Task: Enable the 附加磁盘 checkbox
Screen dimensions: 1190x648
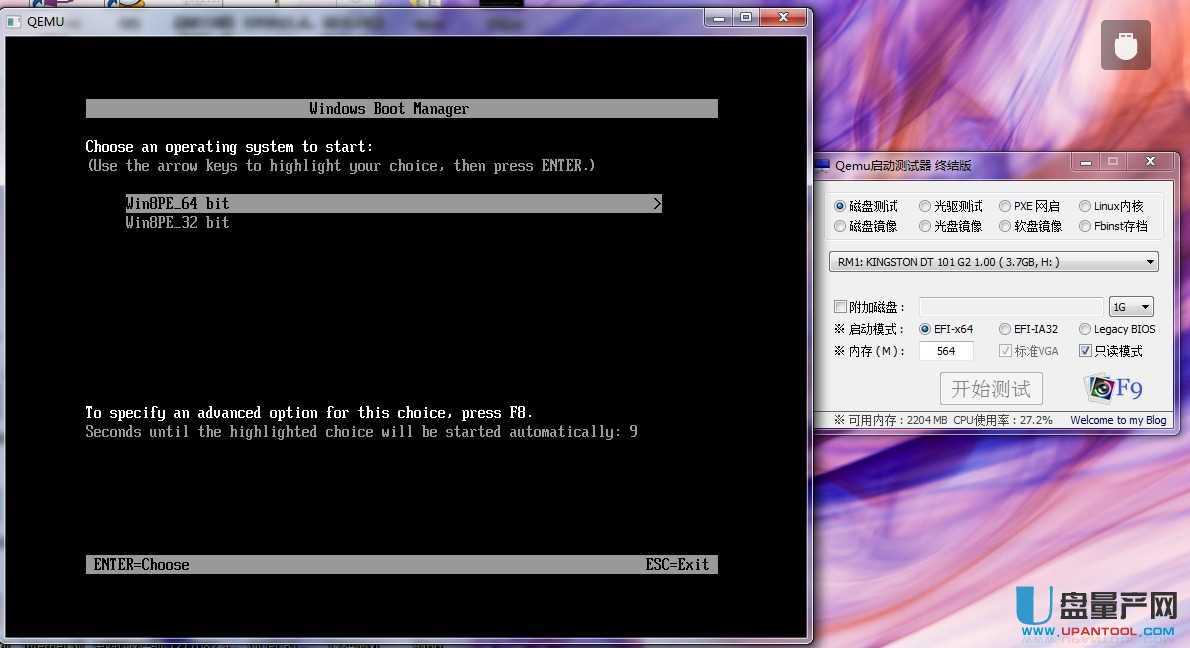Action: (839, 306)
